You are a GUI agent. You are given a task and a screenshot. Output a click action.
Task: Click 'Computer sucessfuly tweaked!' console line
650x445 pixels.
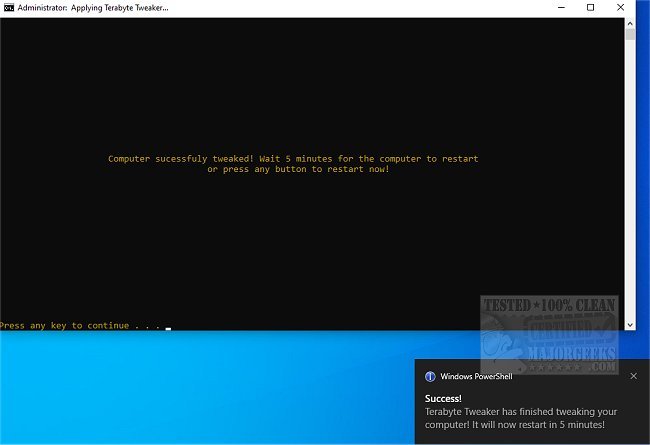[x=293, y=159]
